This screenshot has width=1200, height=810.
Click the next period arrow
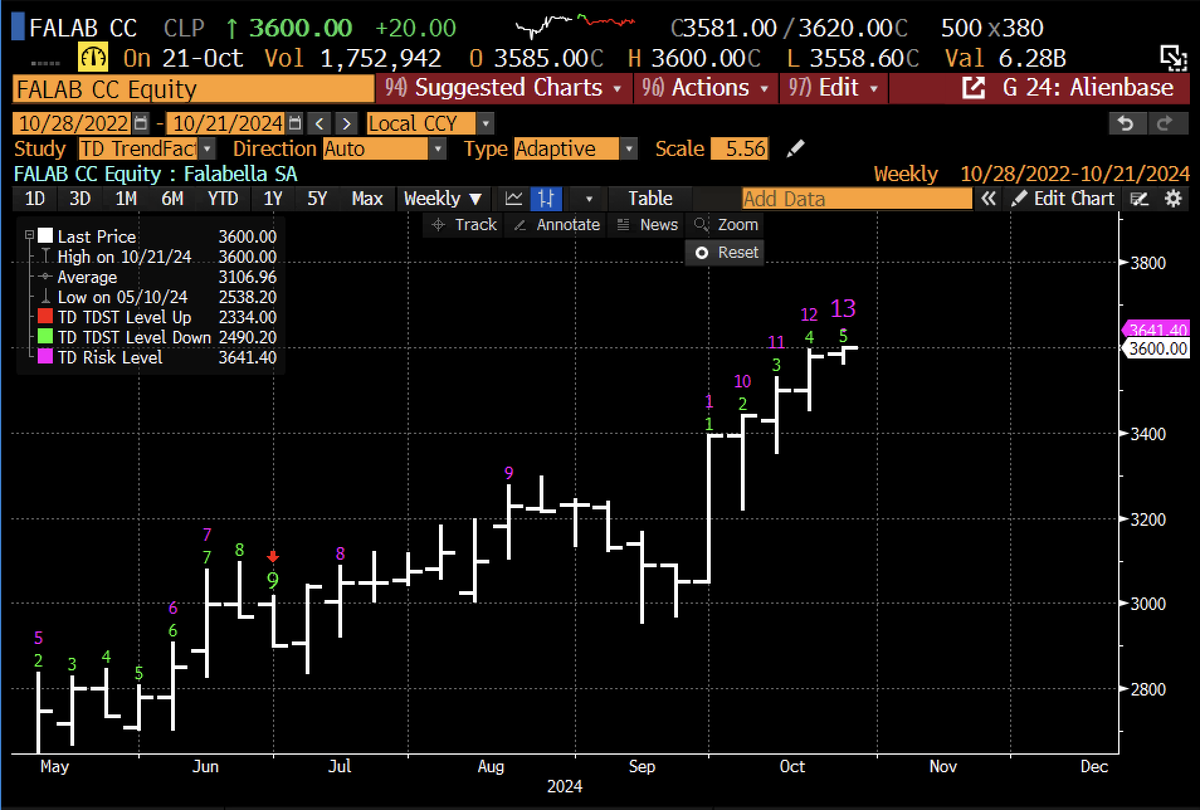pyautogui.click(x=345, y=124)
